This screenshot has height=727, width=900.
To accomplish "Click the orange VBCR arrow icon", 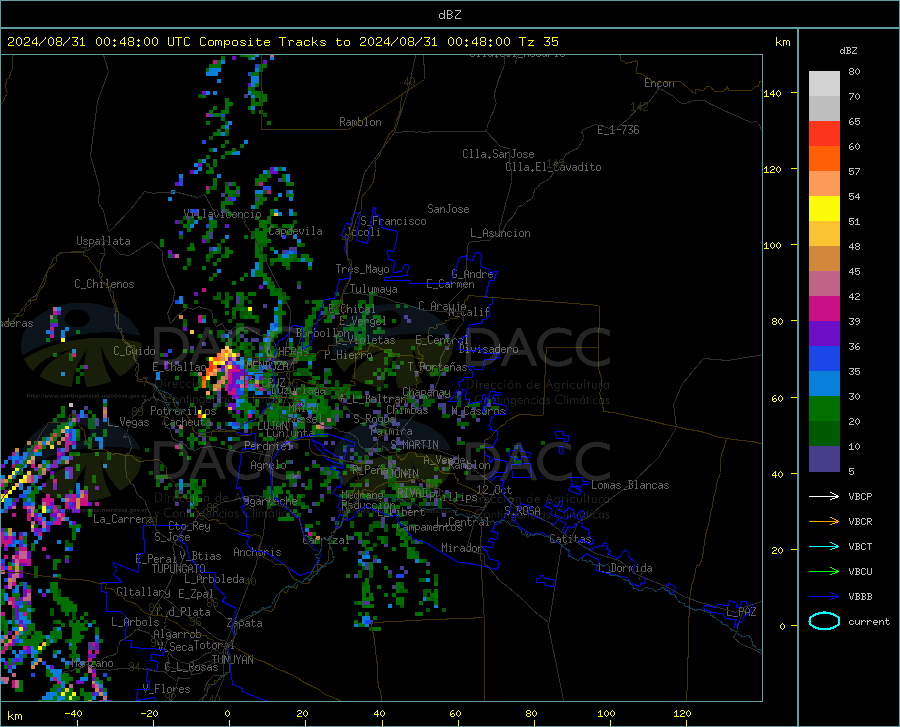I will (x=824, y=522).
